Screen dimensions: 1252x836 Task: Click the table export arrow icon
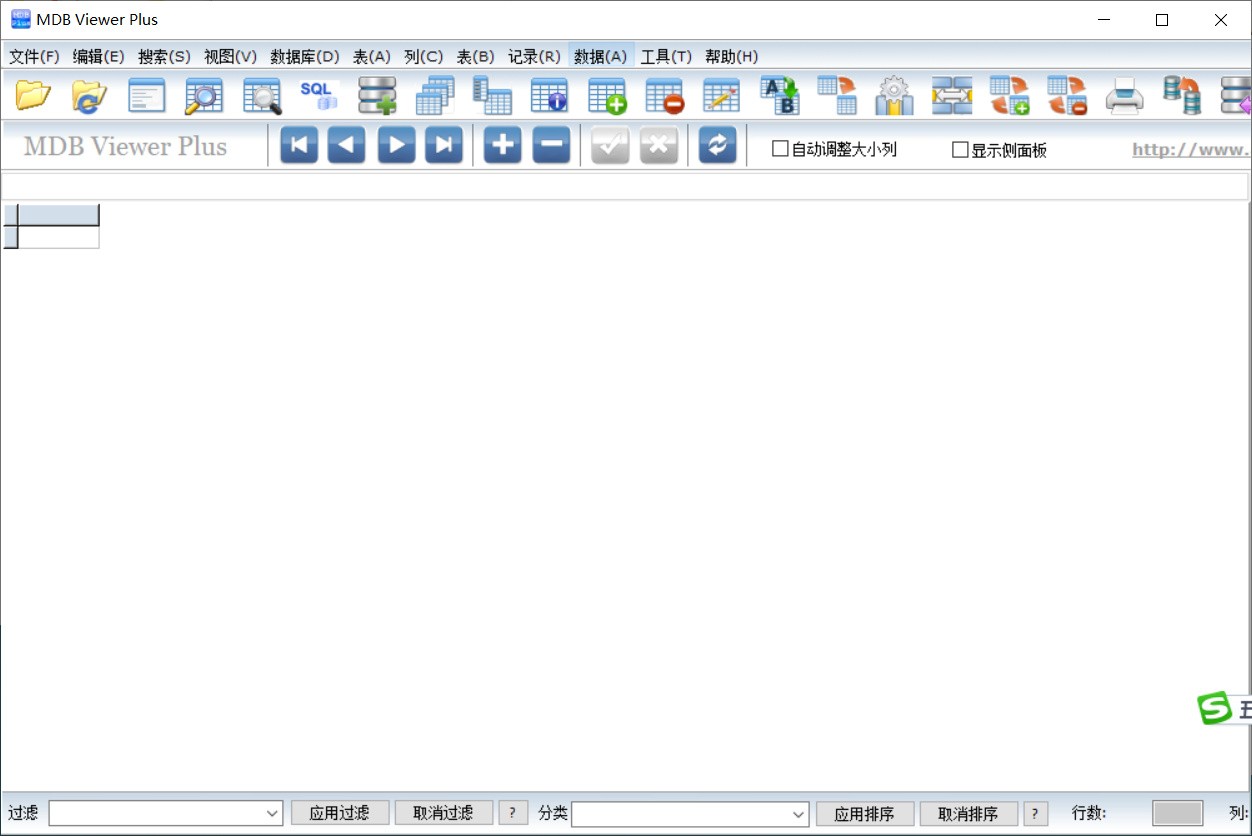coord(837,96)
